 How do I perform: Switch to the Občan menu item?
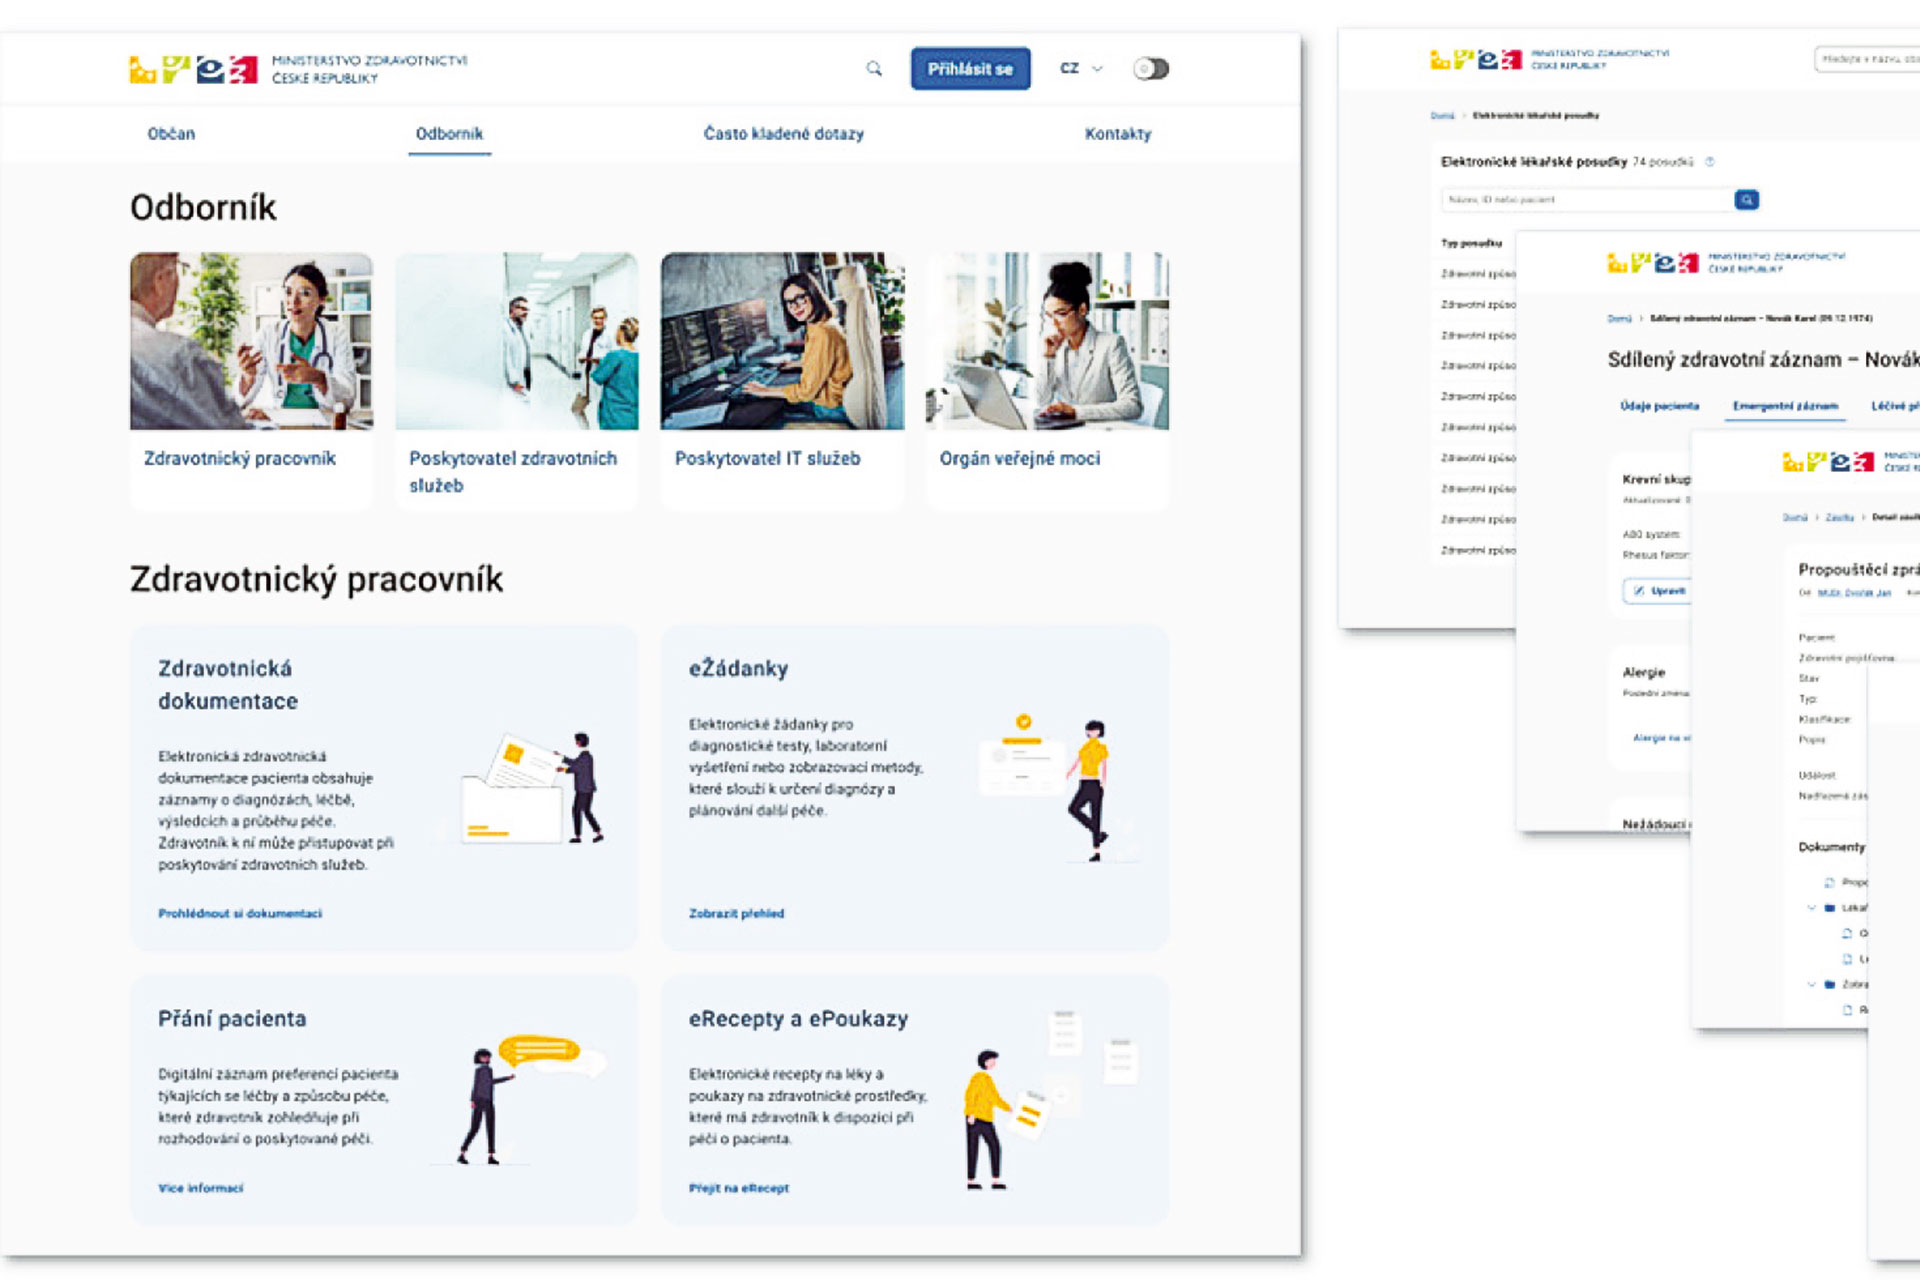[x=171, y=134]
